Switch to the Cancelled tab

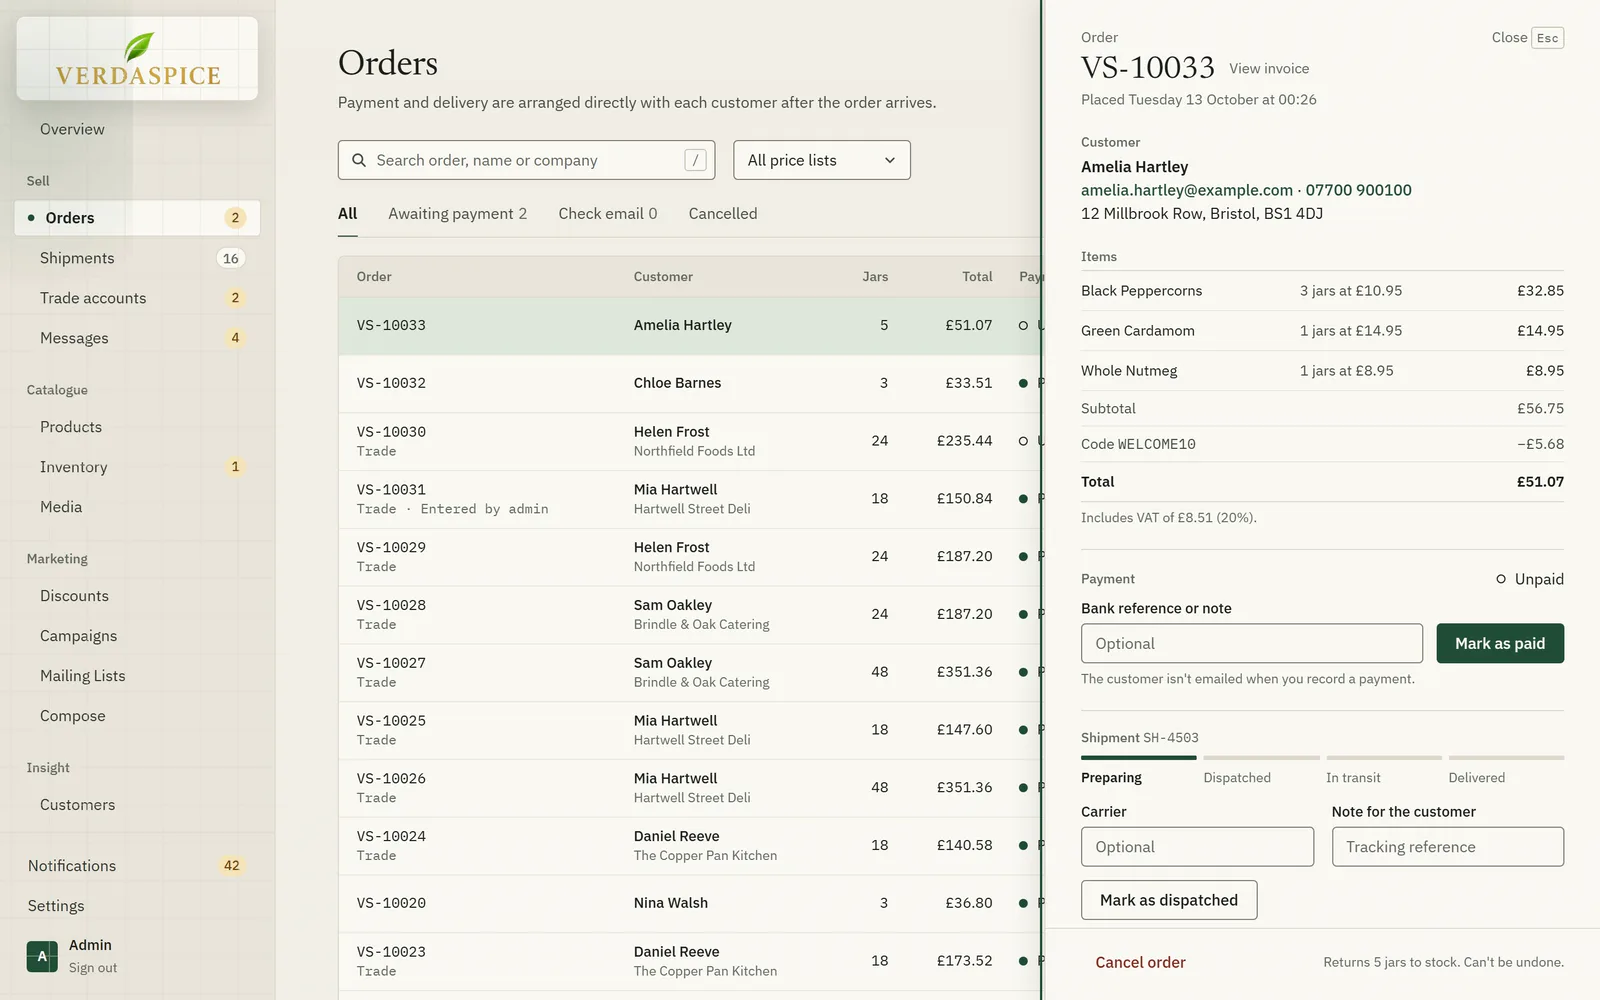point(722,214)
